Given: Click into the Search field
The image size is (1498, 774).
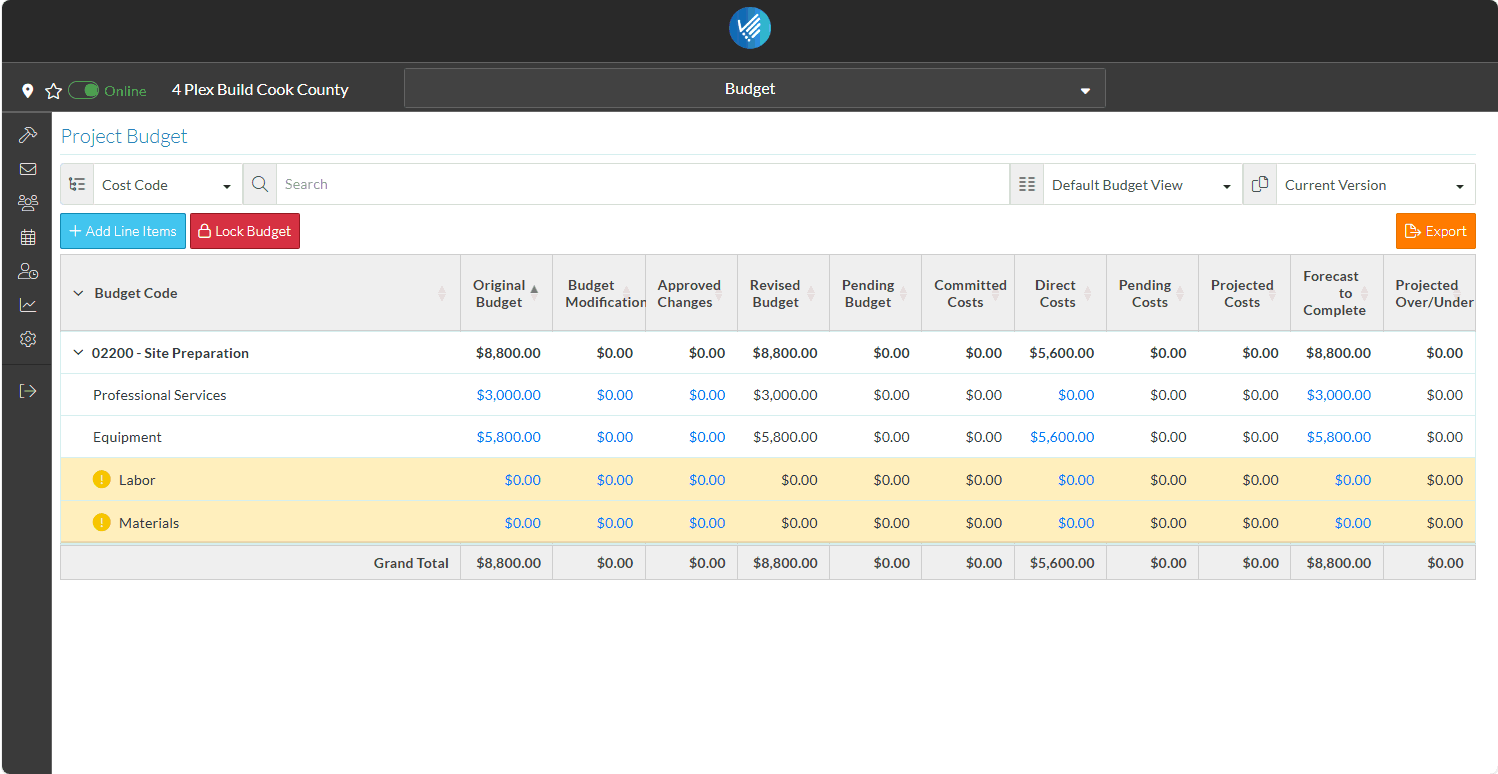Looking at the screenshot, I should coord(640,185).
